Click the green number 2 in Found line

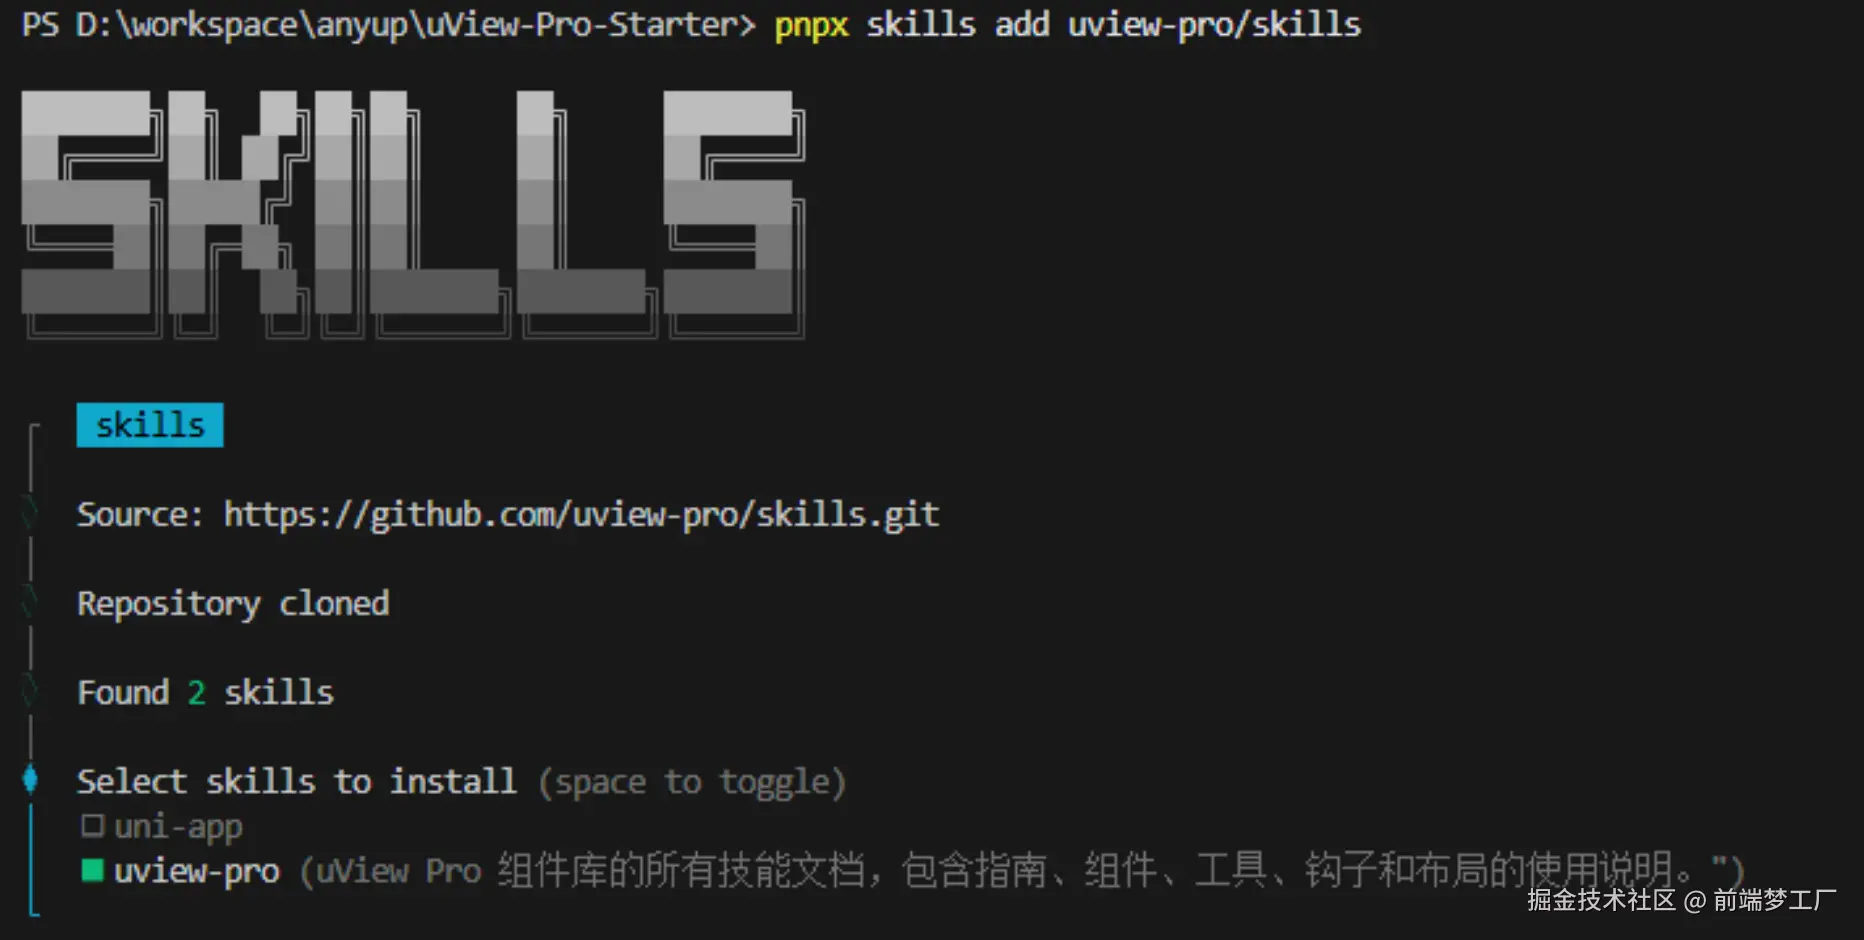pos(196,692)
